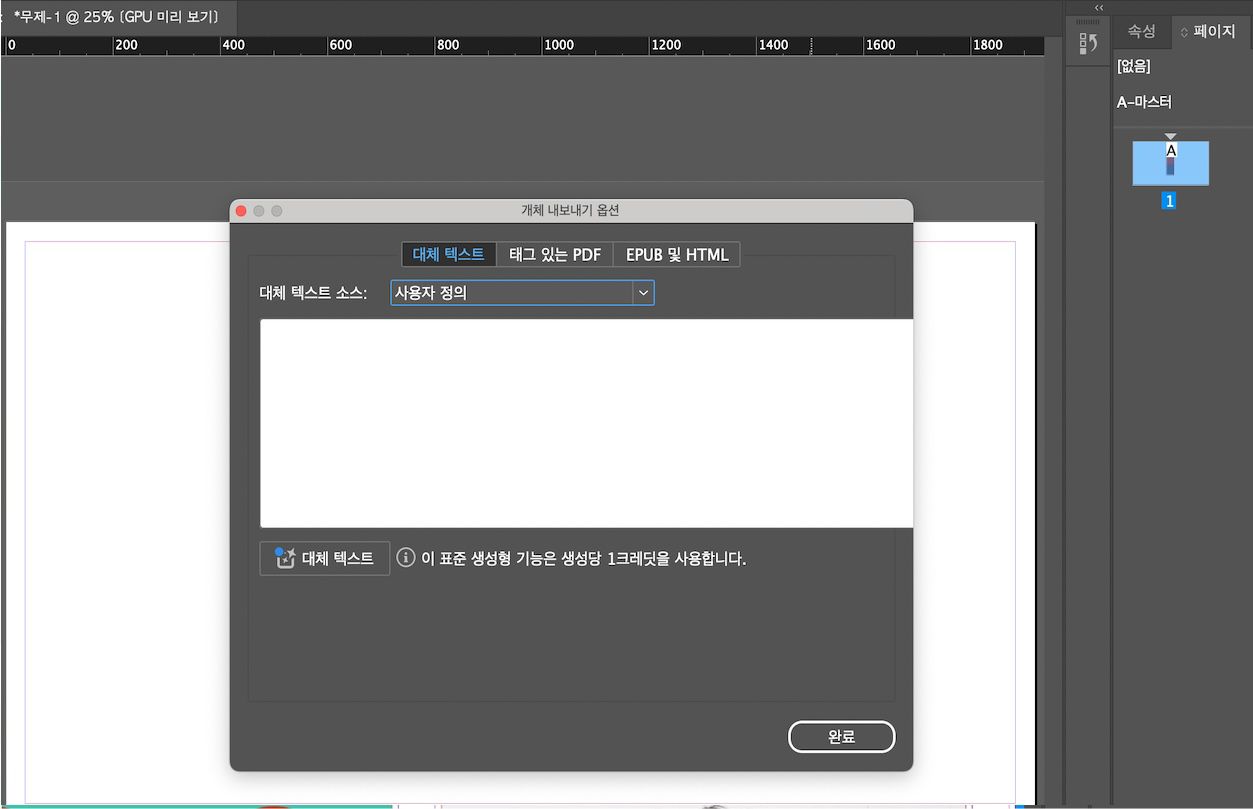Screen dimensions: 1253x809
Task: Click into the large alt text field
Action: point(586,423)
